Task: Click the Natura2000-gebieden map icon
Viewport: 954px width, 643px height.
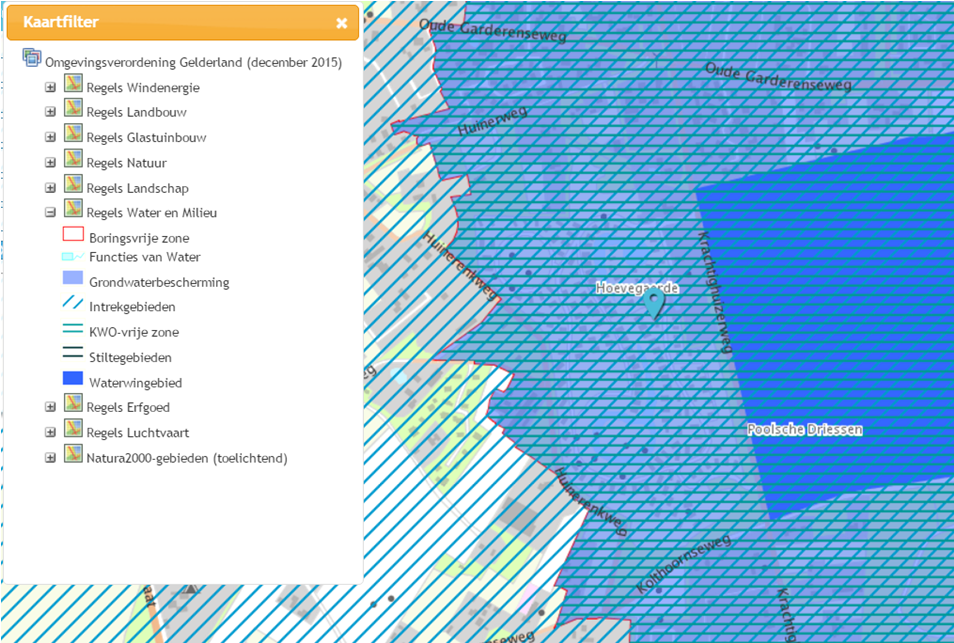Action: [x=72, y=456]
